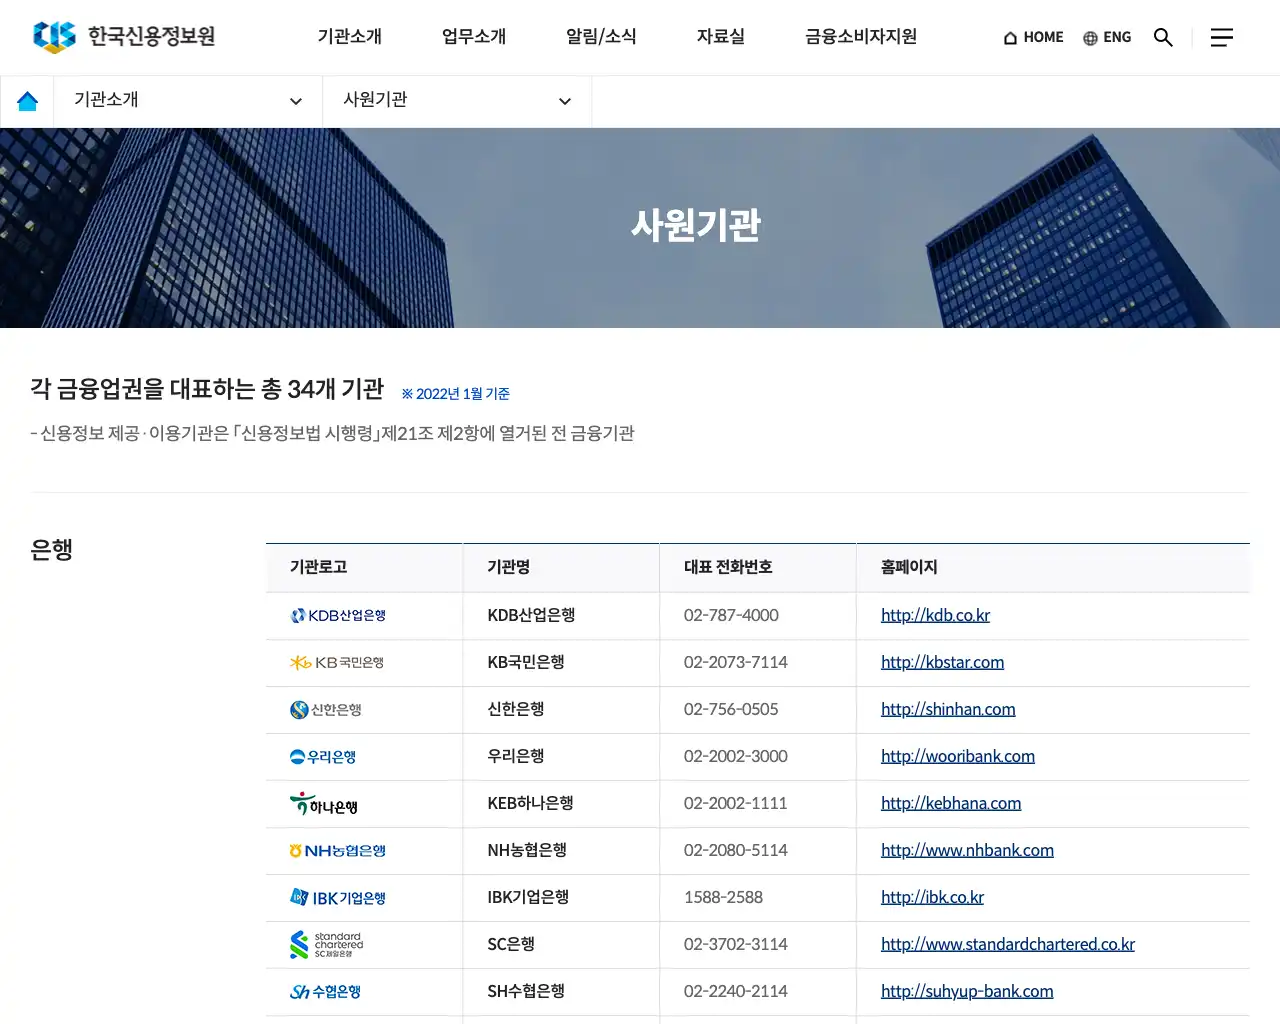Open the site search
Image resolution: width=1280 pixels, height=1024 pixels.
1163,37
